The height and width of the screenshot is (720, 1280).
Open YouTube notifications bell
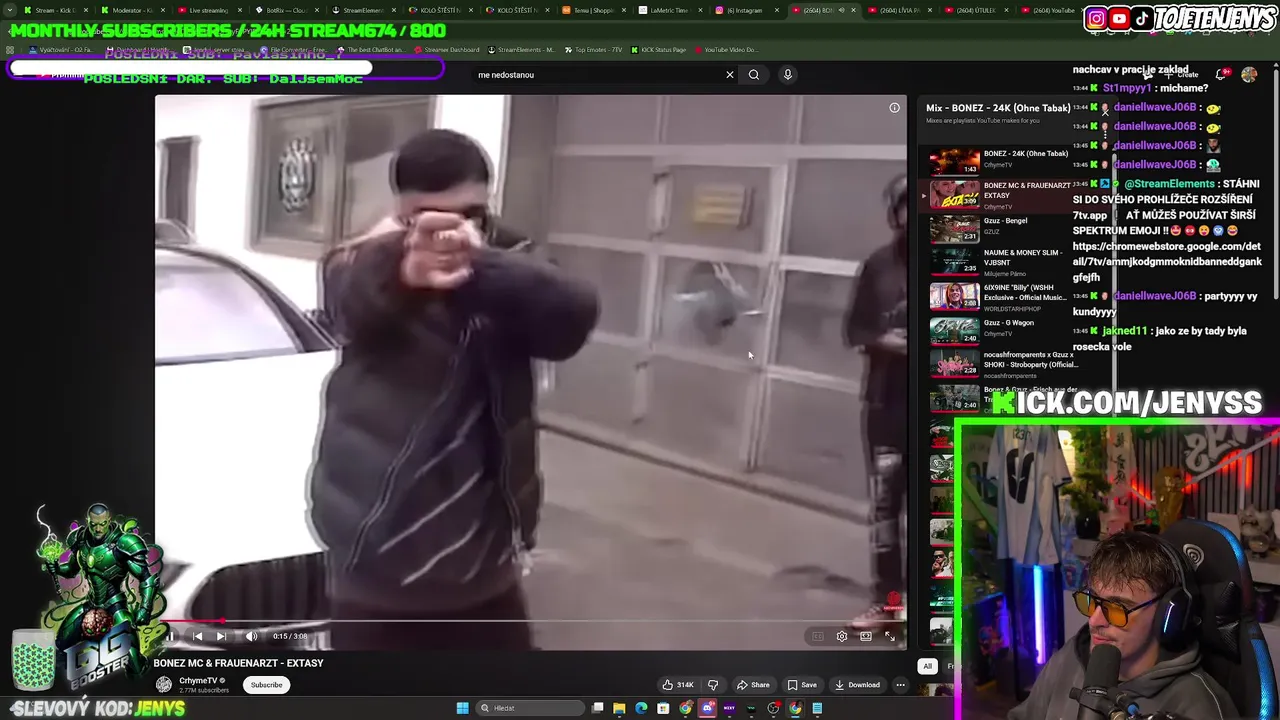(x=1222, y=75)
